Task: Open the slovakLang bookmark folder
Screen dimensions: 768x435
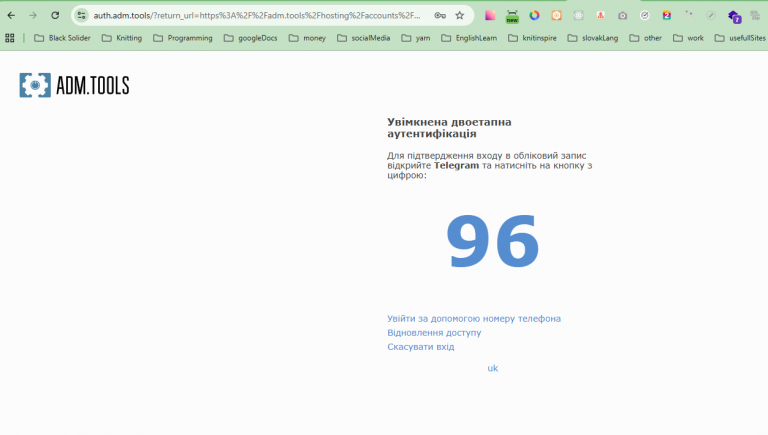Action: (x=593, y=38)
